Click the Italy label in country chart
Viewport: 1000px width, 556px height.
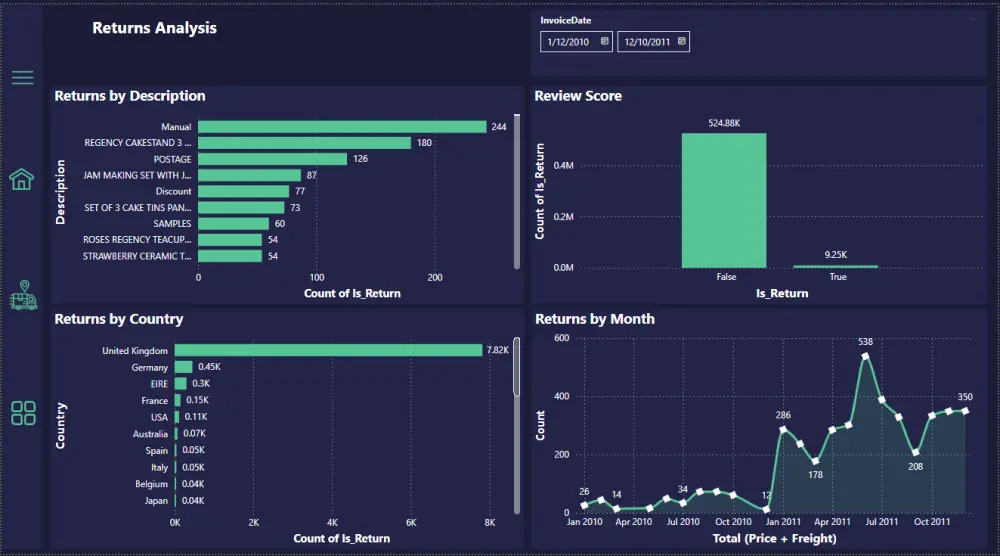point(159,467)
